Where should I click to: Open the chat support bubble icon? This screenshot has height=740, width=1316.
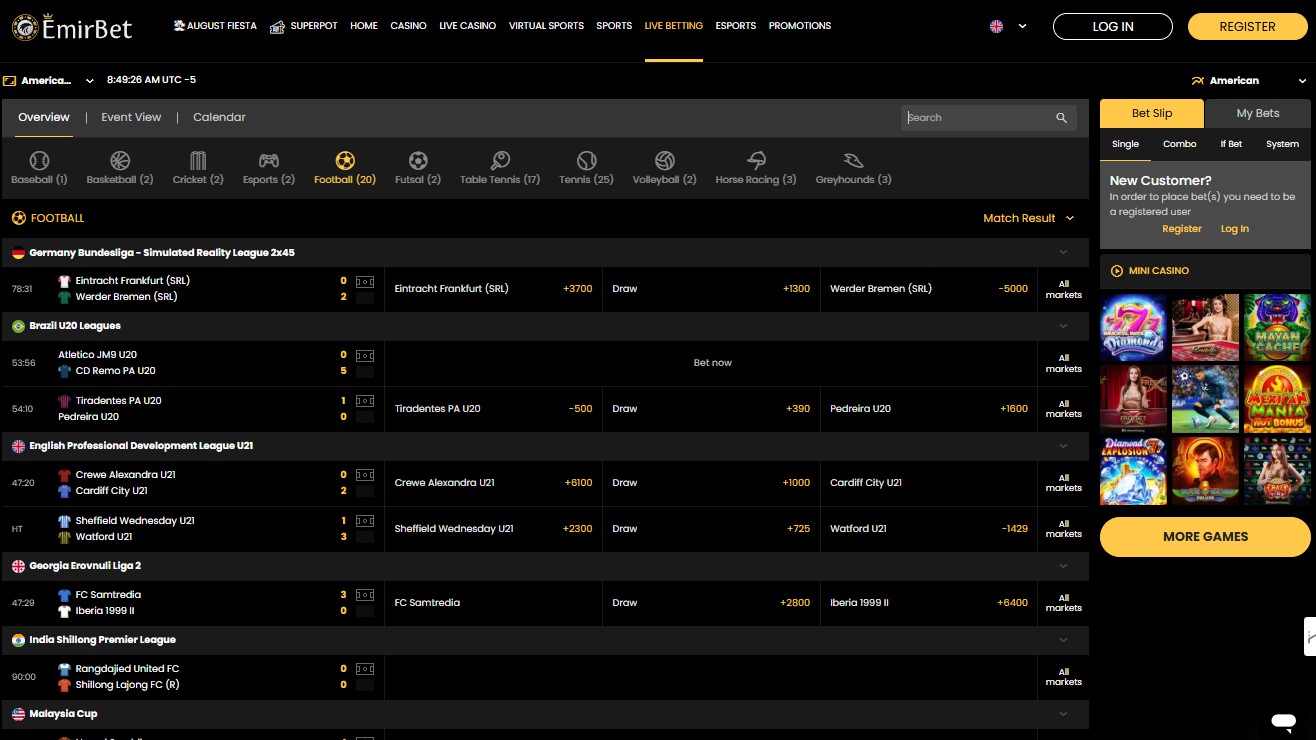[1284, 720]
